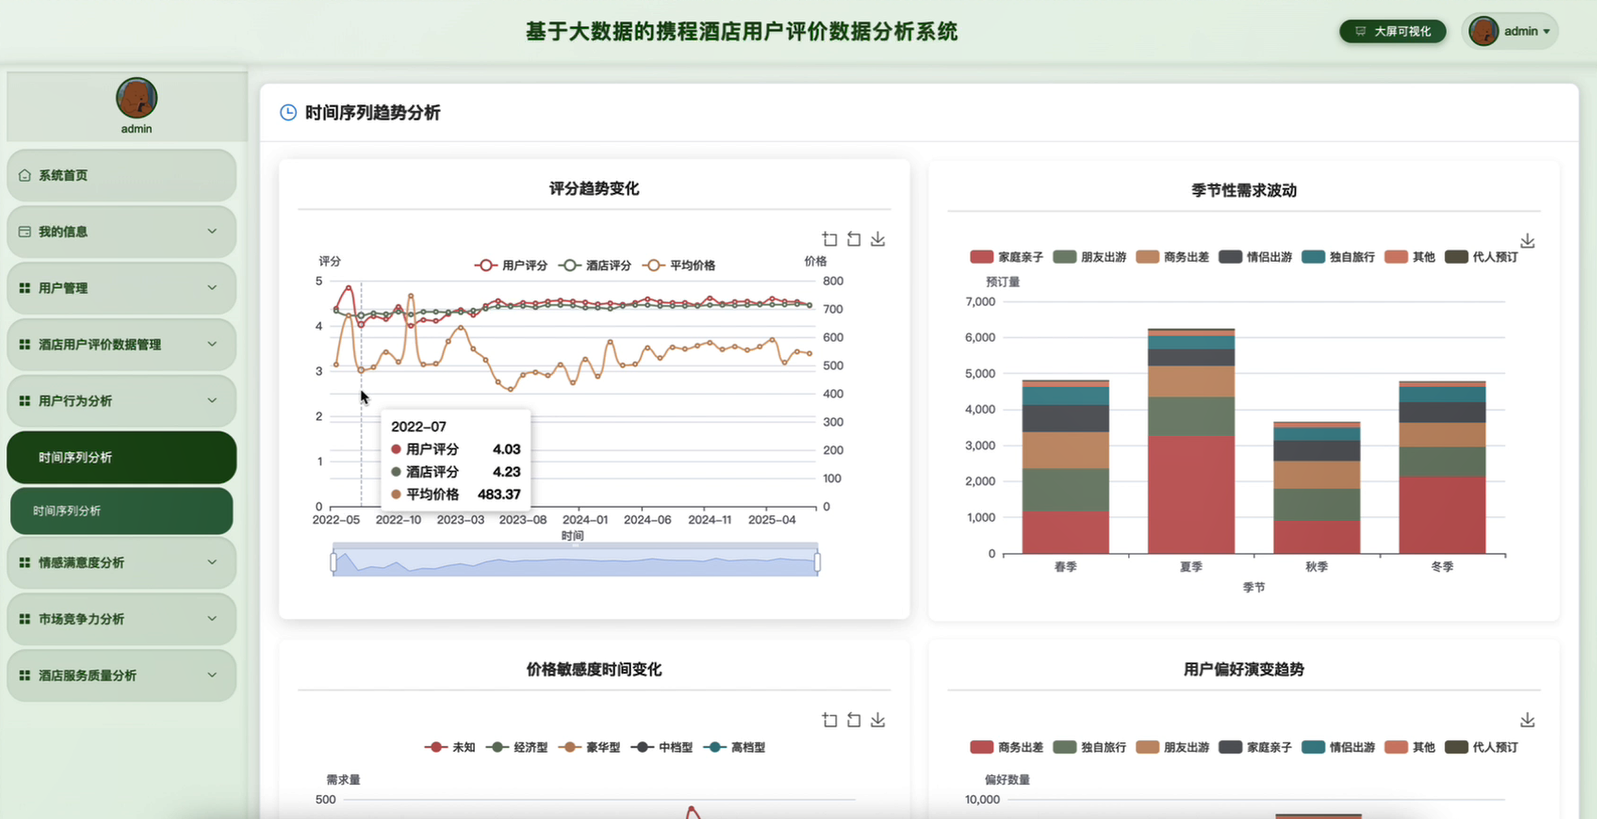Open the 系统首页 menu item
Image resolution: width=1597 pixels, height=819 pixels.
pyautogui.click(x=122, y=175)
